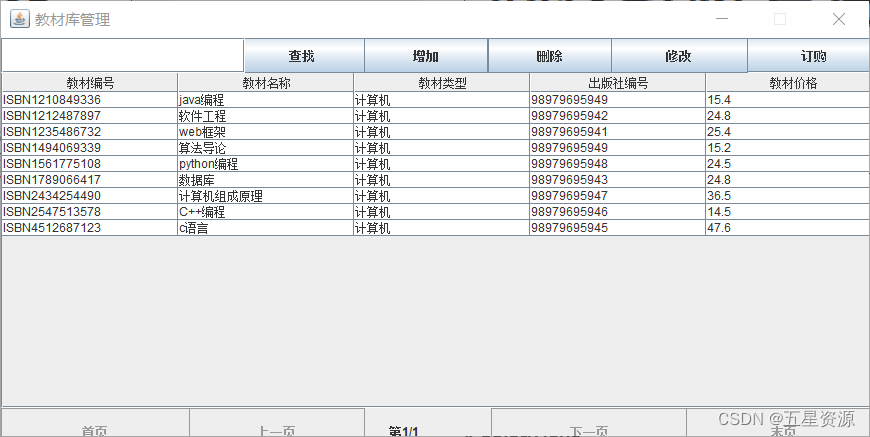
Task: Minimize the 教材库管理 window
Action: (722, 19)
